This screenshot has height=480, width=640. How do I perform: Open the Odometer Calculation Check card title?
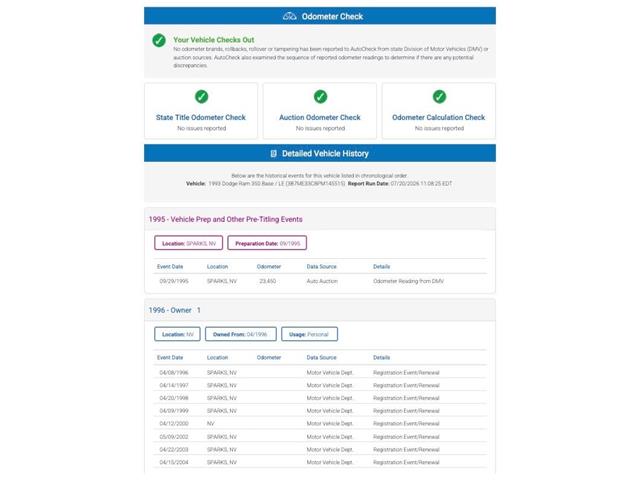pos(439,118)
